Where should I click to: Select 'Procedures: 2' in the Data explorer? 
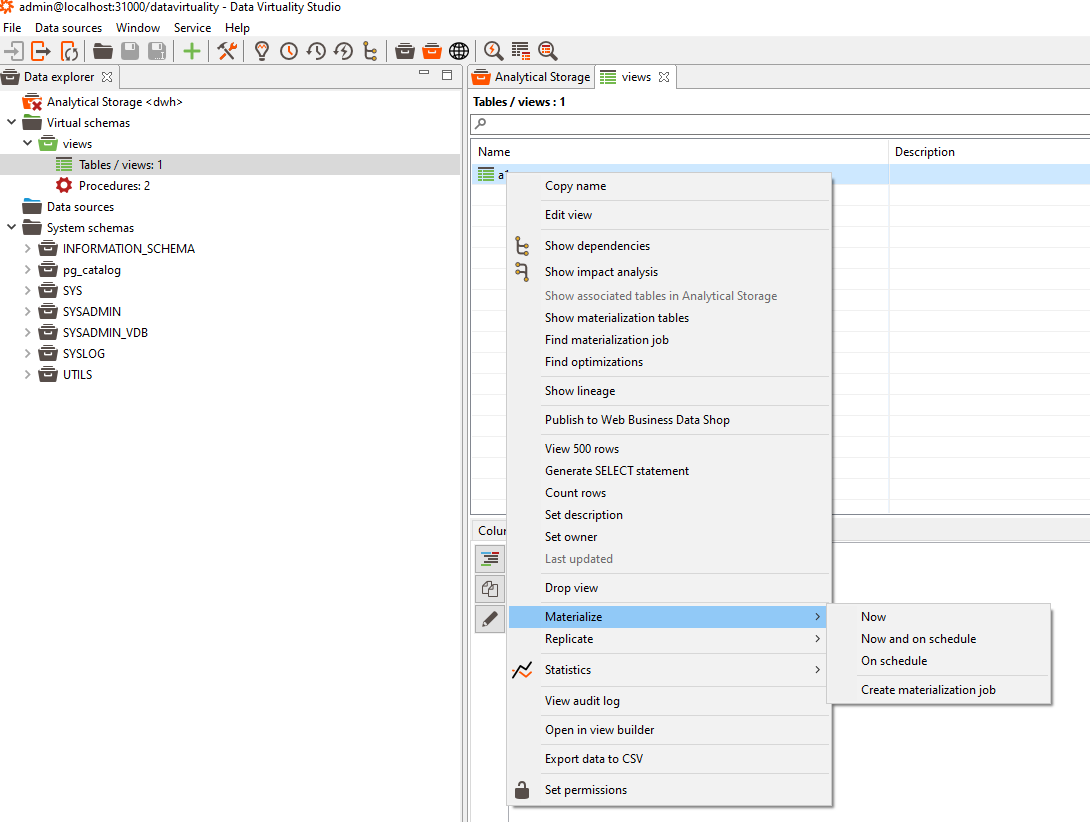coord(114,186)
